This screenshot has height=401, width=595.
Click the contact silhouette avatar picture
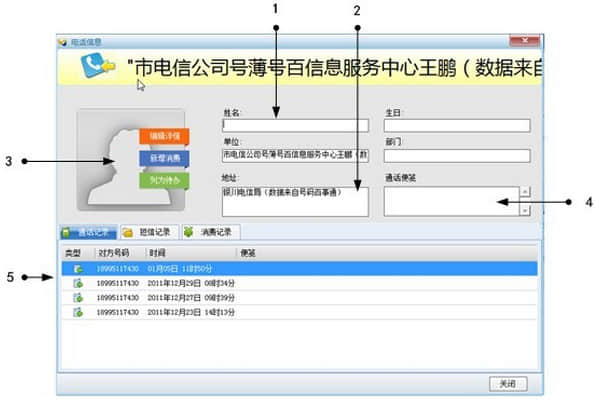tap(131, 160)
